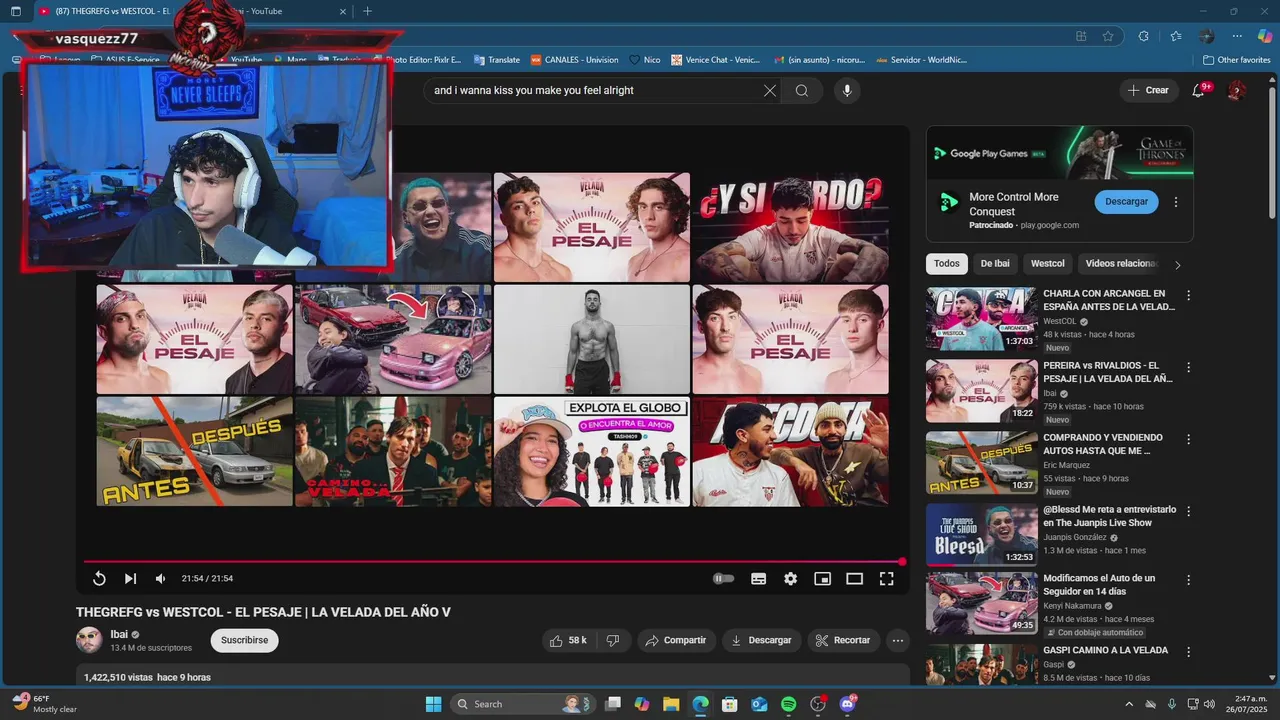Toggle subtitles in the video player
This screenshot has height=720, width=1280.
pyautogui.click(x=759, y=579)
